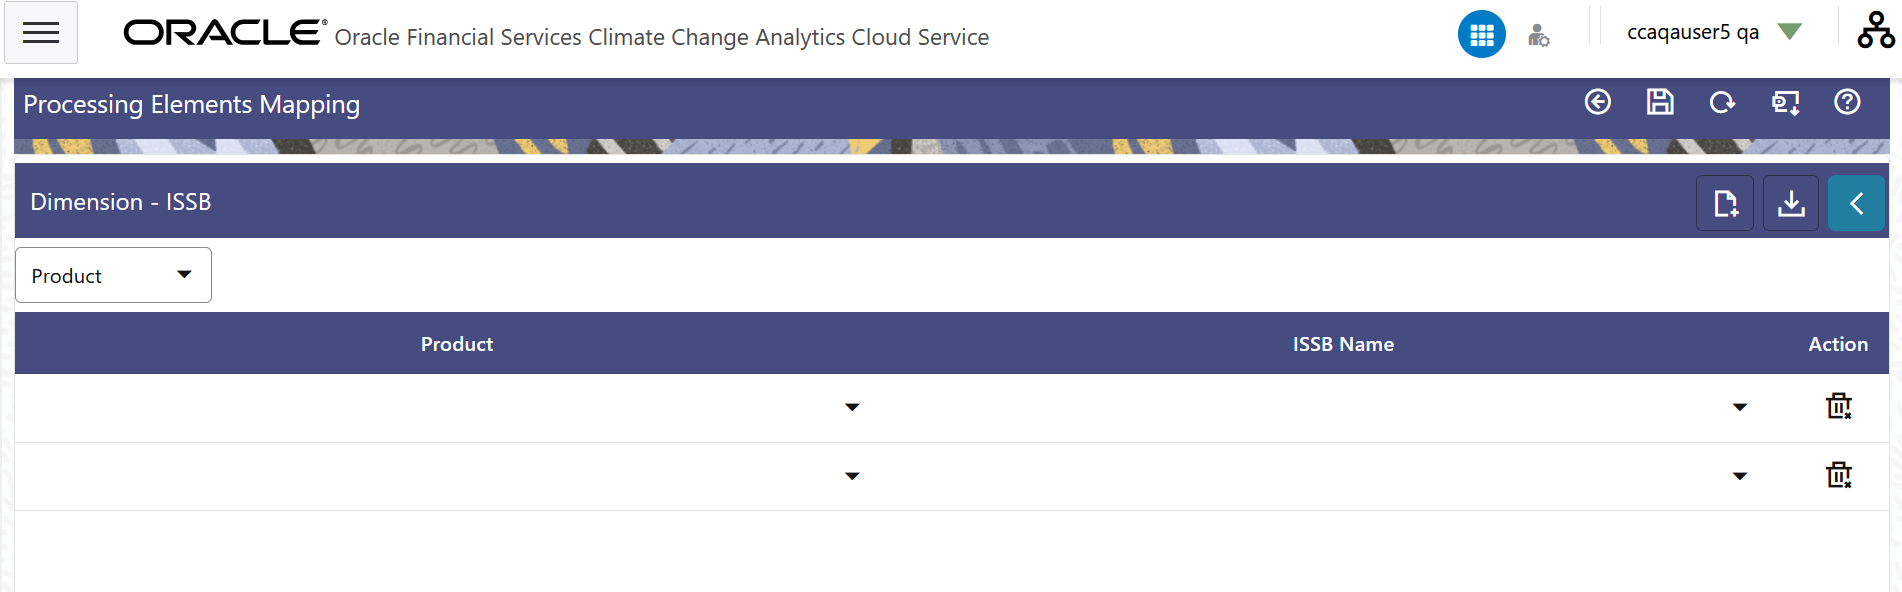The height and width of the screenshot is (592, 1902).
Task: Click the refresh icon in title bar
Action: point(1722,102)
